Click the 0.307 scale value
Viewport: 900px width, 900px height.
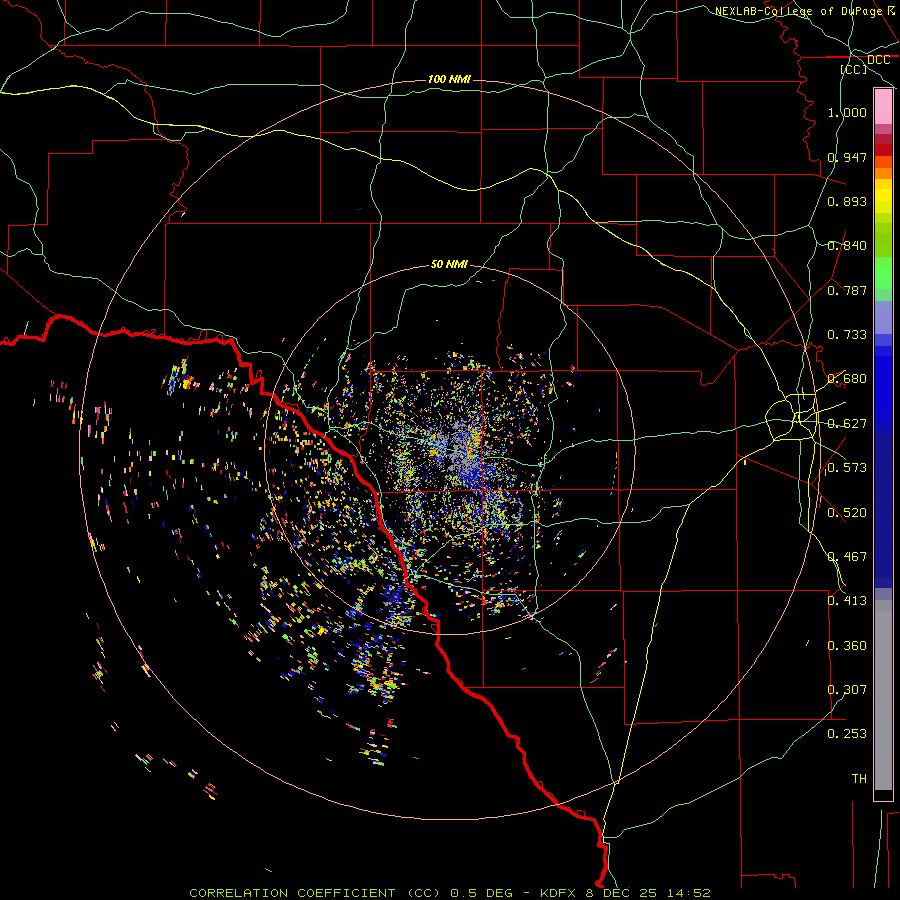click(x=847, y=690)
